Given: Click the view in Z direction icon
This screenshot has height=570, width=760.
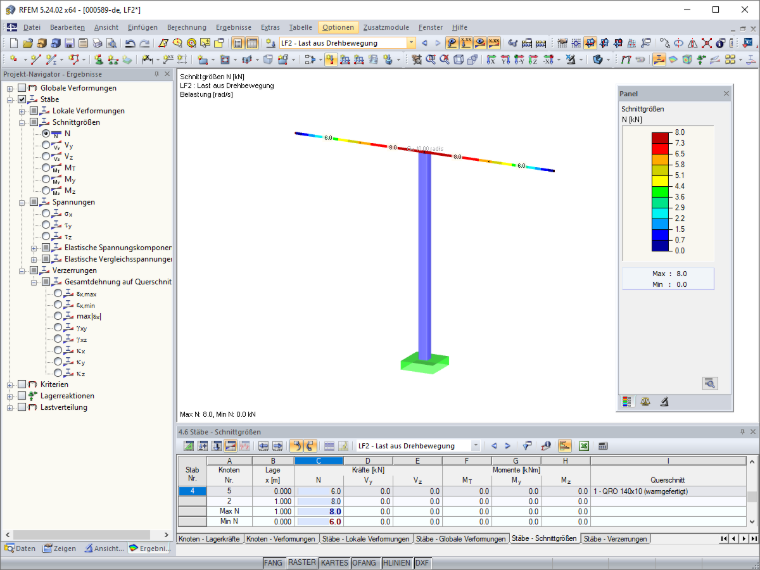Looking at the screenshot, I should 533,60.
